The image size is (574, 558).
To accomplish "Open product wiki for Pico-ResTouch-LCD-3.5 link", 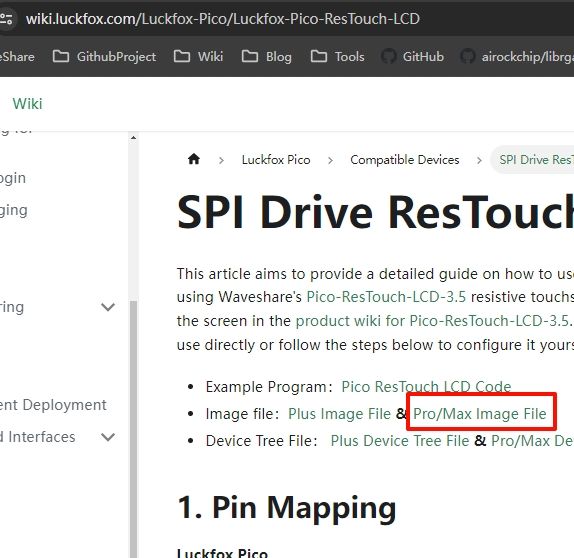I will 433,321.
